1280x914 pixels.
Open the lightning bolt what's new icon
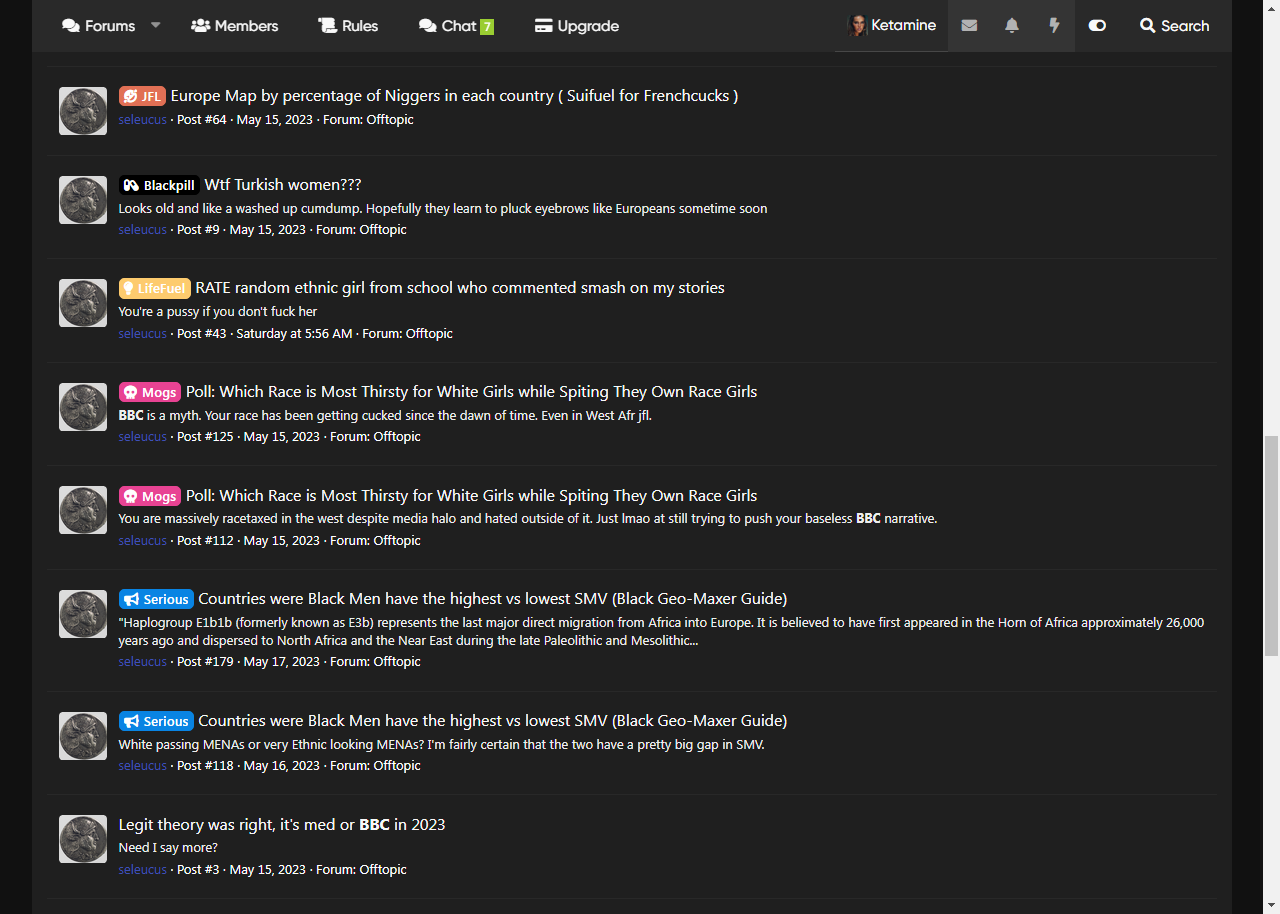[x=1054, y=26]
